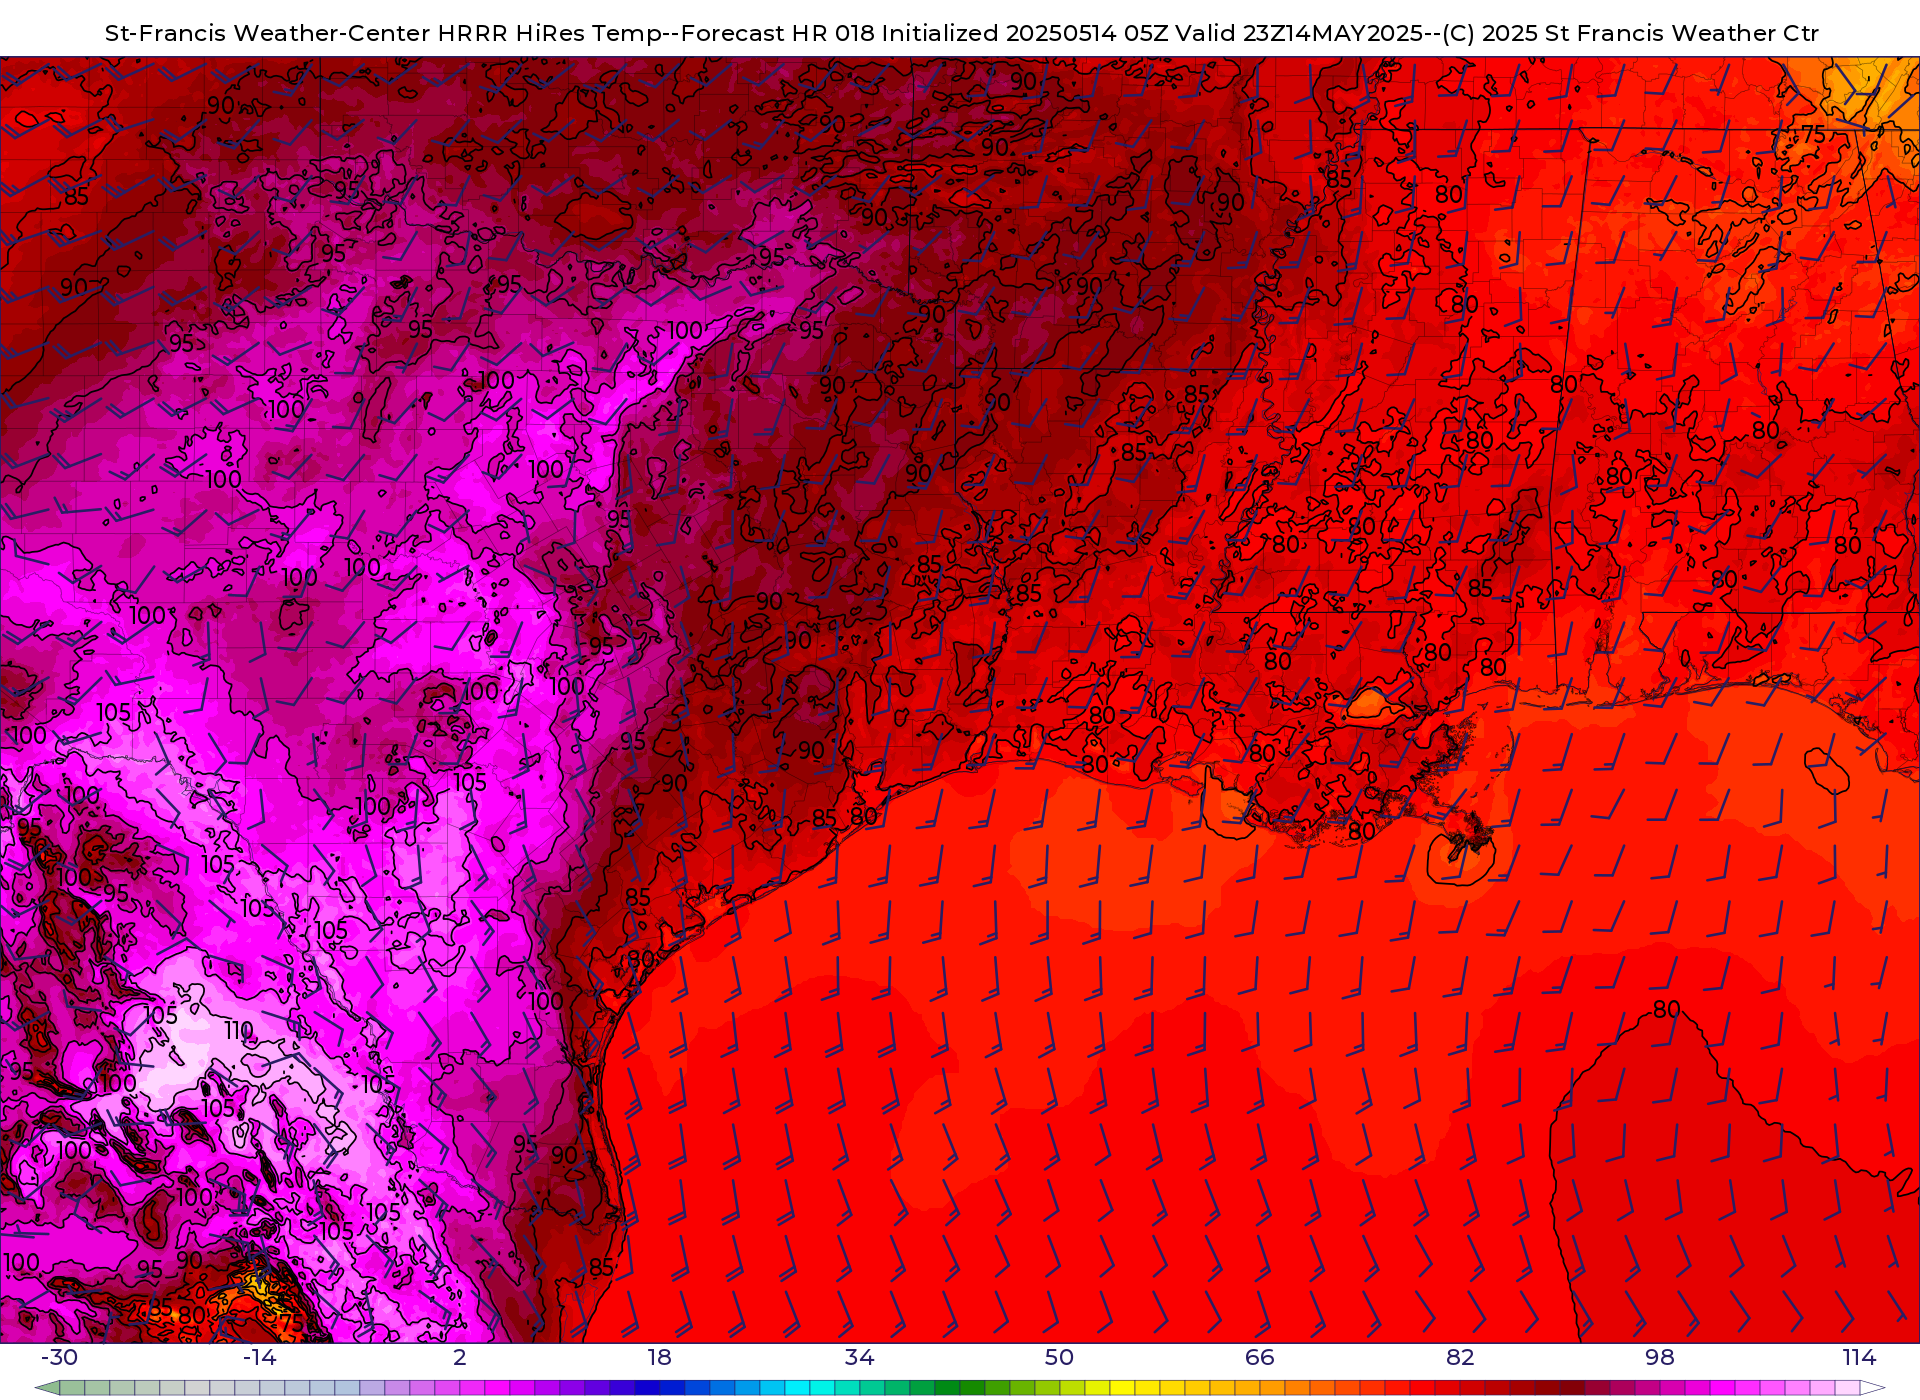Click the 98 colorbar tick label
This screenshot has height=1400, width=1920.
point(1660,1357)
